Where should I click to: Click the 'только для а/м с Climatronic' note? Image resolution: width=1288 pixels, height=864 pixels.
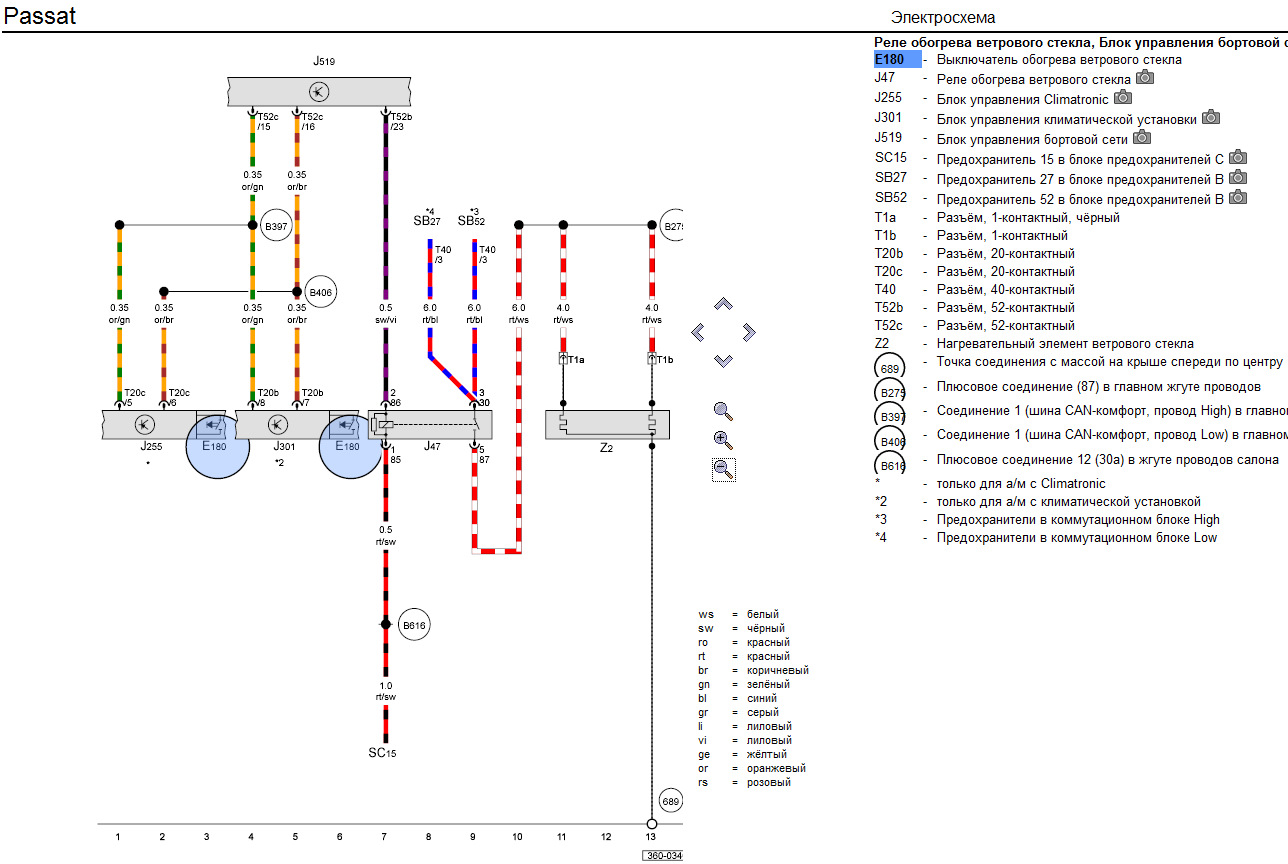tap(1021, 484)
